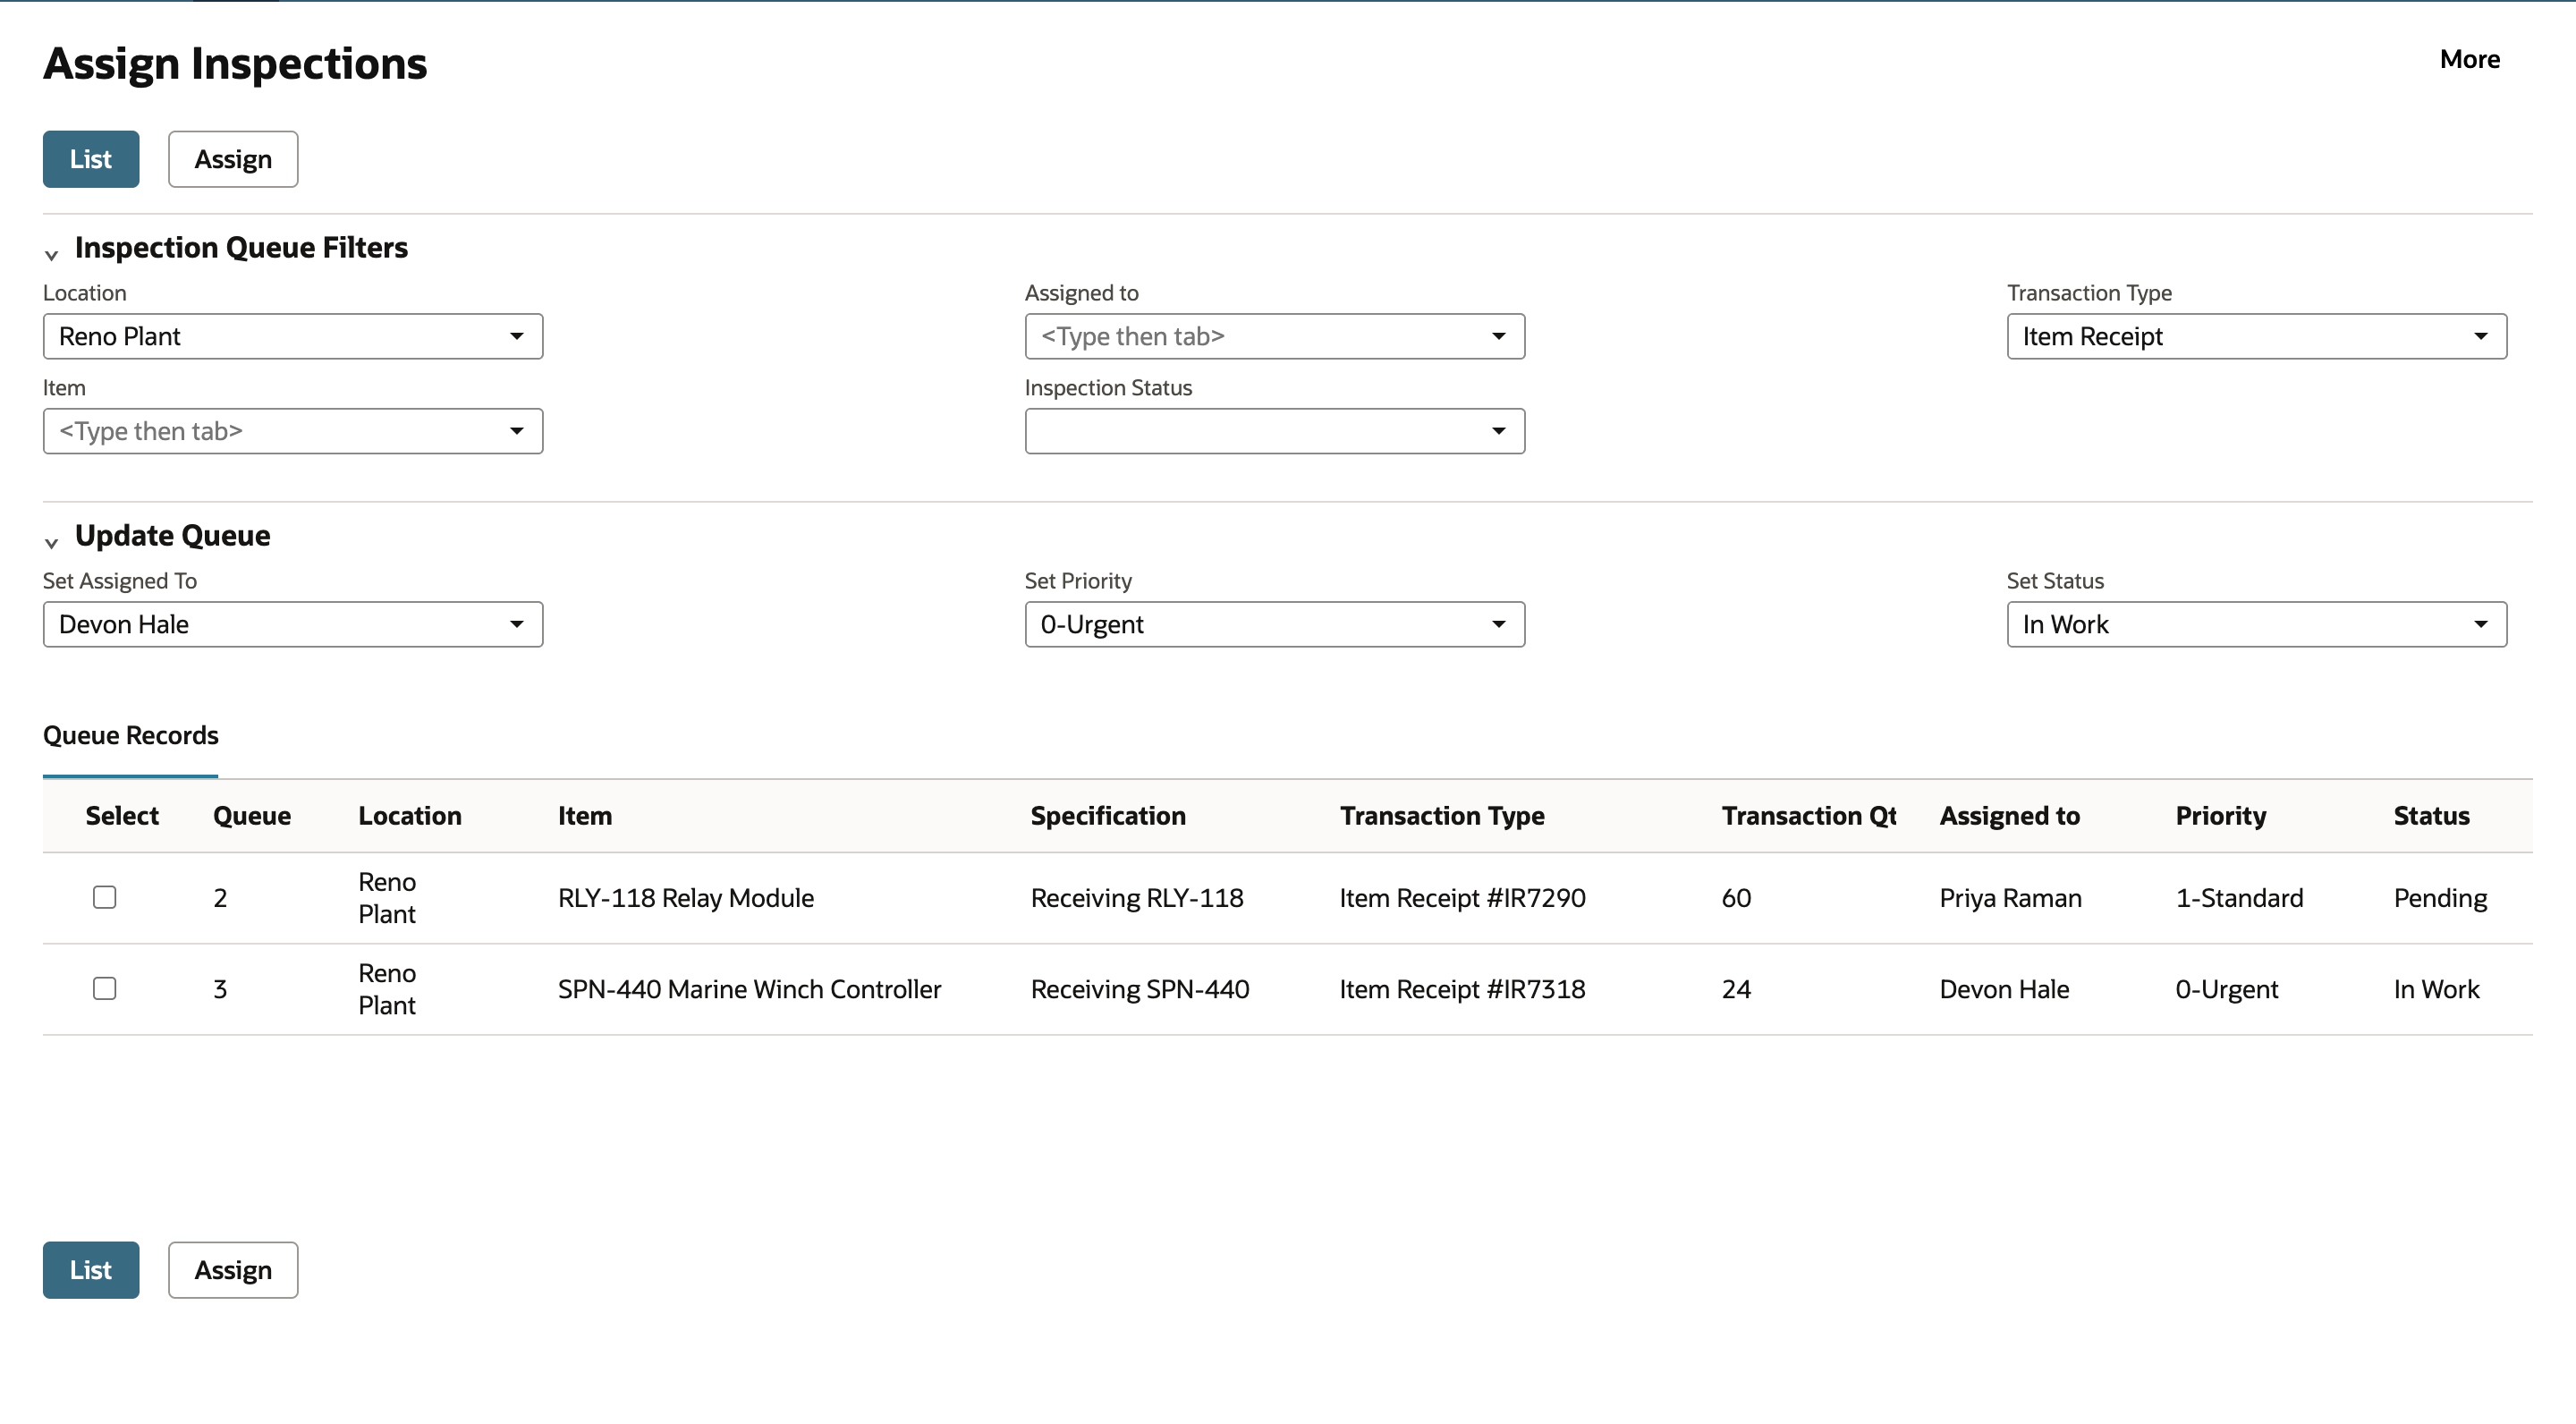The height and width of the screenshot is (1424, 2576).
Task: Click the top Assign button
Action: [x=233, y=159]
